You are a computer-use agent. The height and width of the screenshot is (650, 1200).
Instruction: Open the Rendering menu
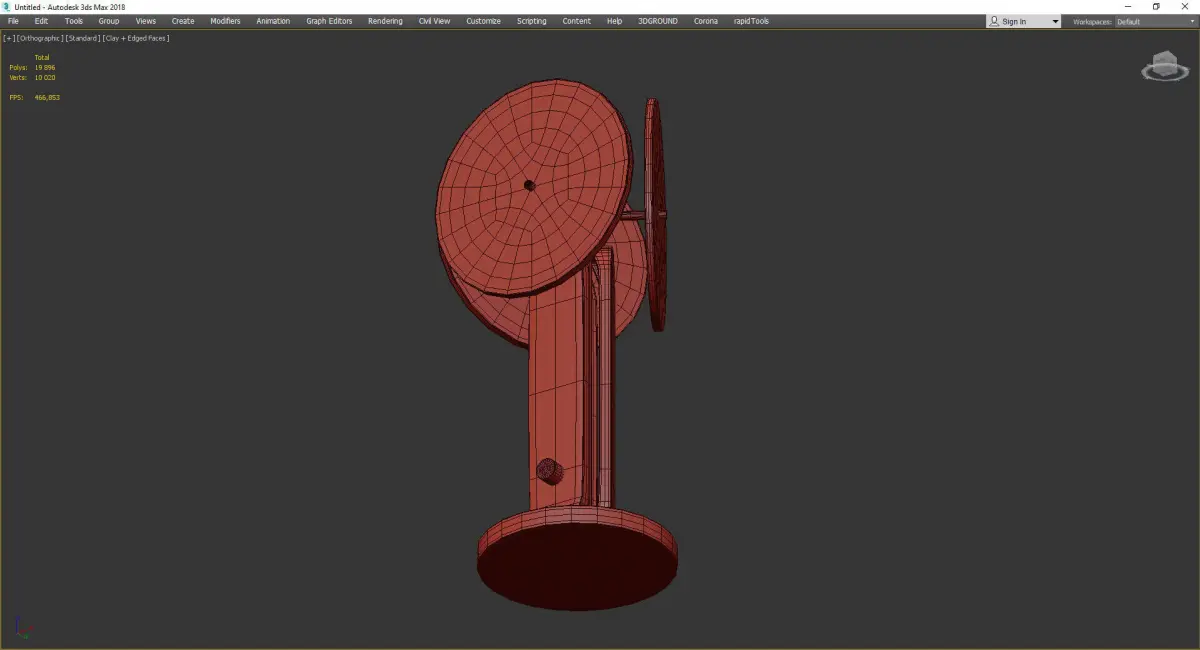tap(385, 21)
